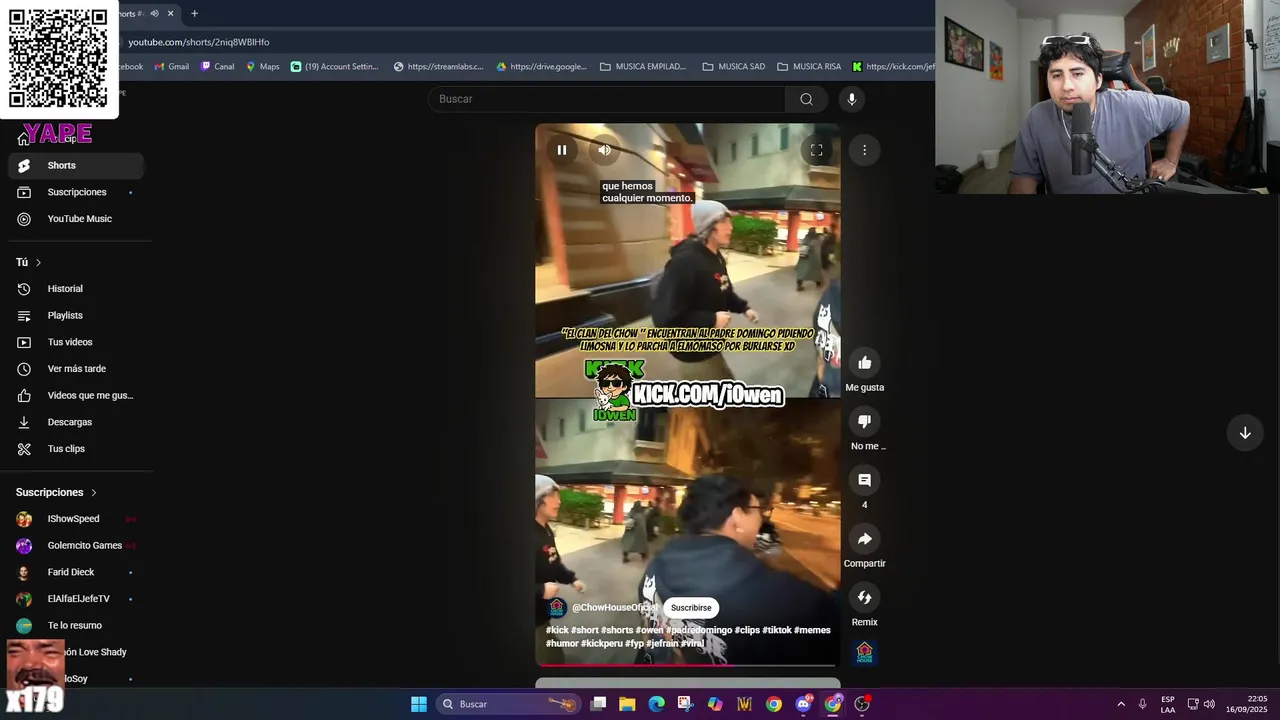
Task: Open YouTube Music from the sidebar
Action: pyautogui.click(x=76, y=219)
